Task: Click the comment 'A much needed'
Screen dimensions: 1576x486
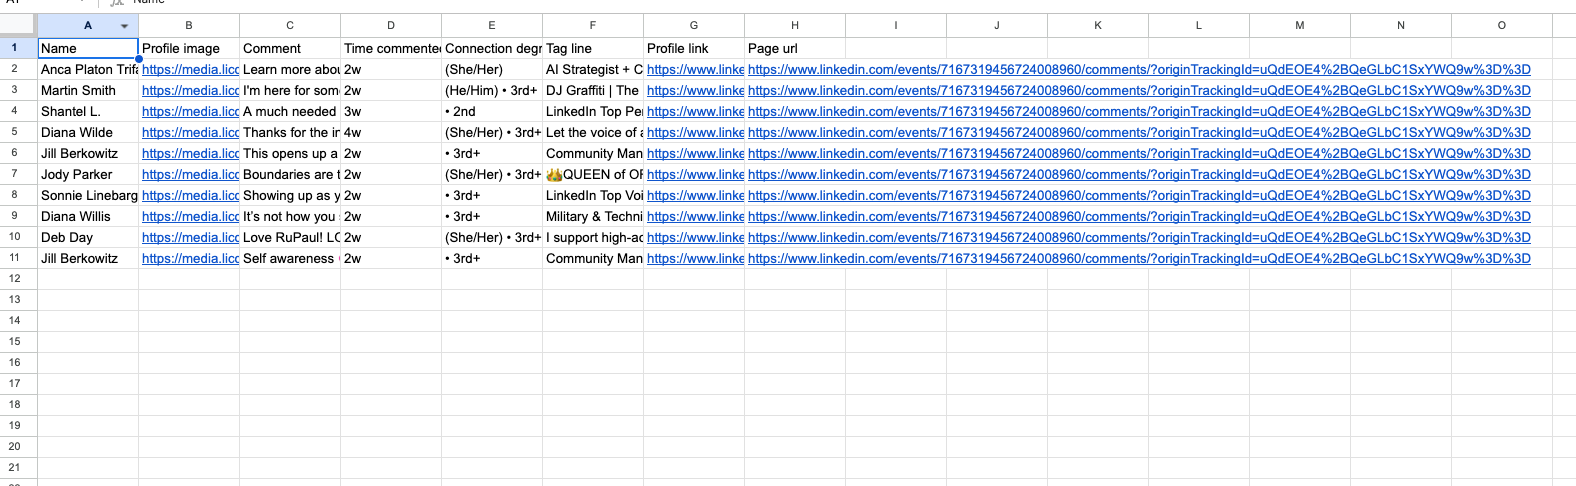Action: [x=290, y=111]
